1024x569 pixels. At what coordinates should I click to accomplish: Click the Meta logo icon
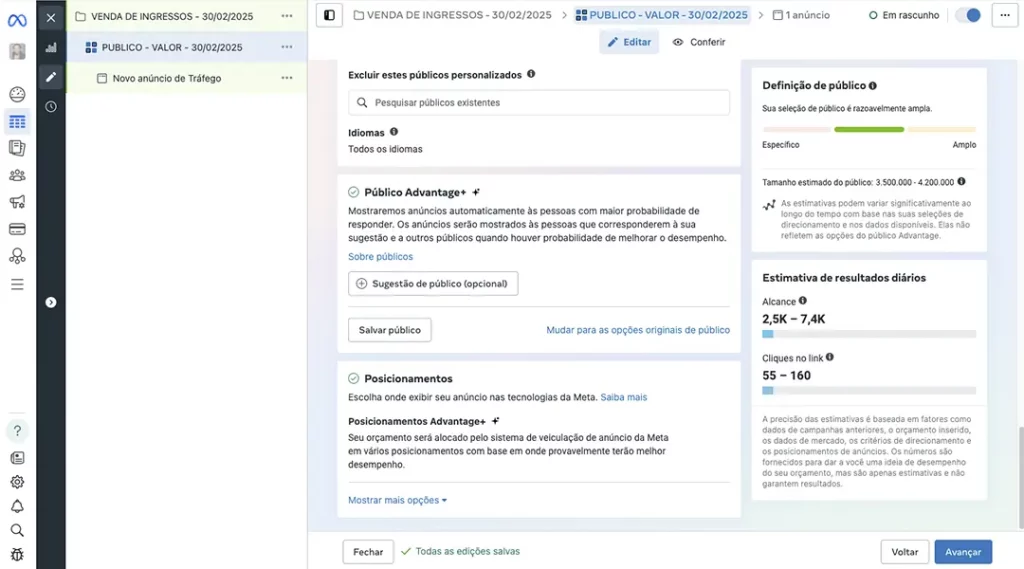[x=17, y=20]
